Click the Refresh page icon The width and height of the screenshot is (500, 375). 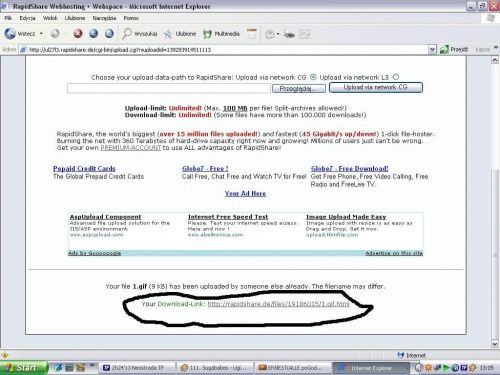94,34
